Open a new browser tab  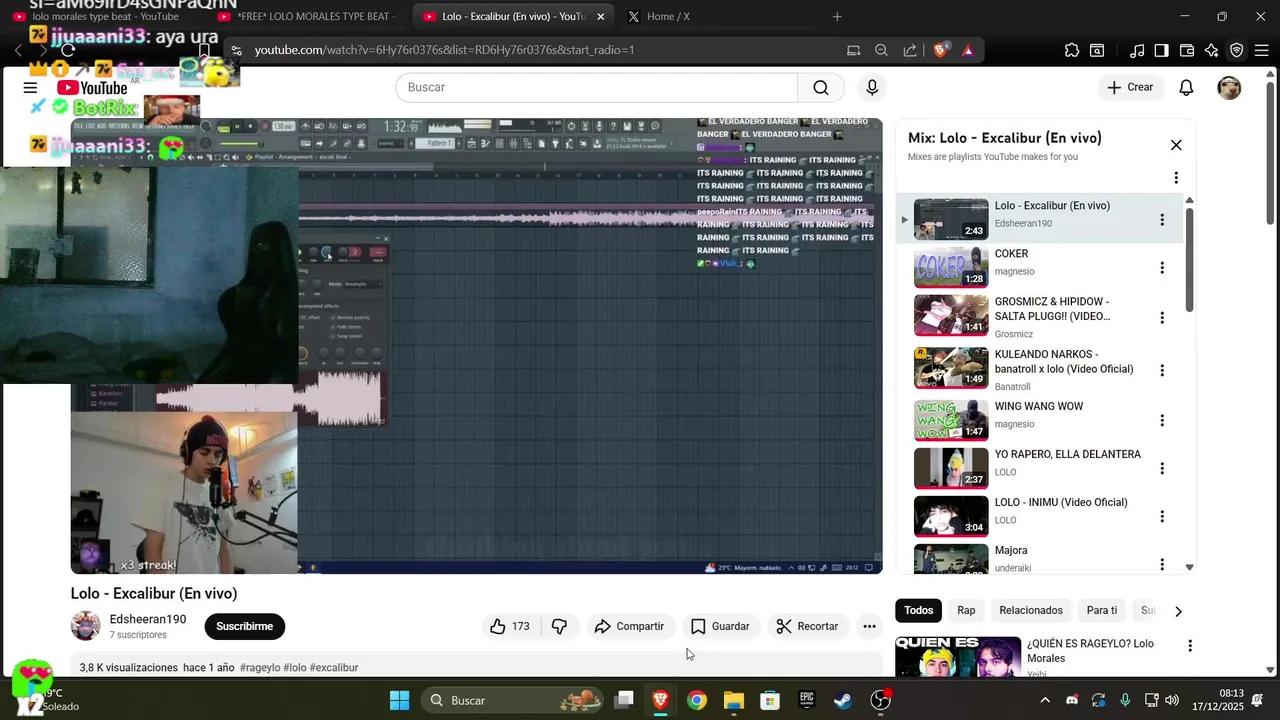pyautogui.click(x=837, y=16)
